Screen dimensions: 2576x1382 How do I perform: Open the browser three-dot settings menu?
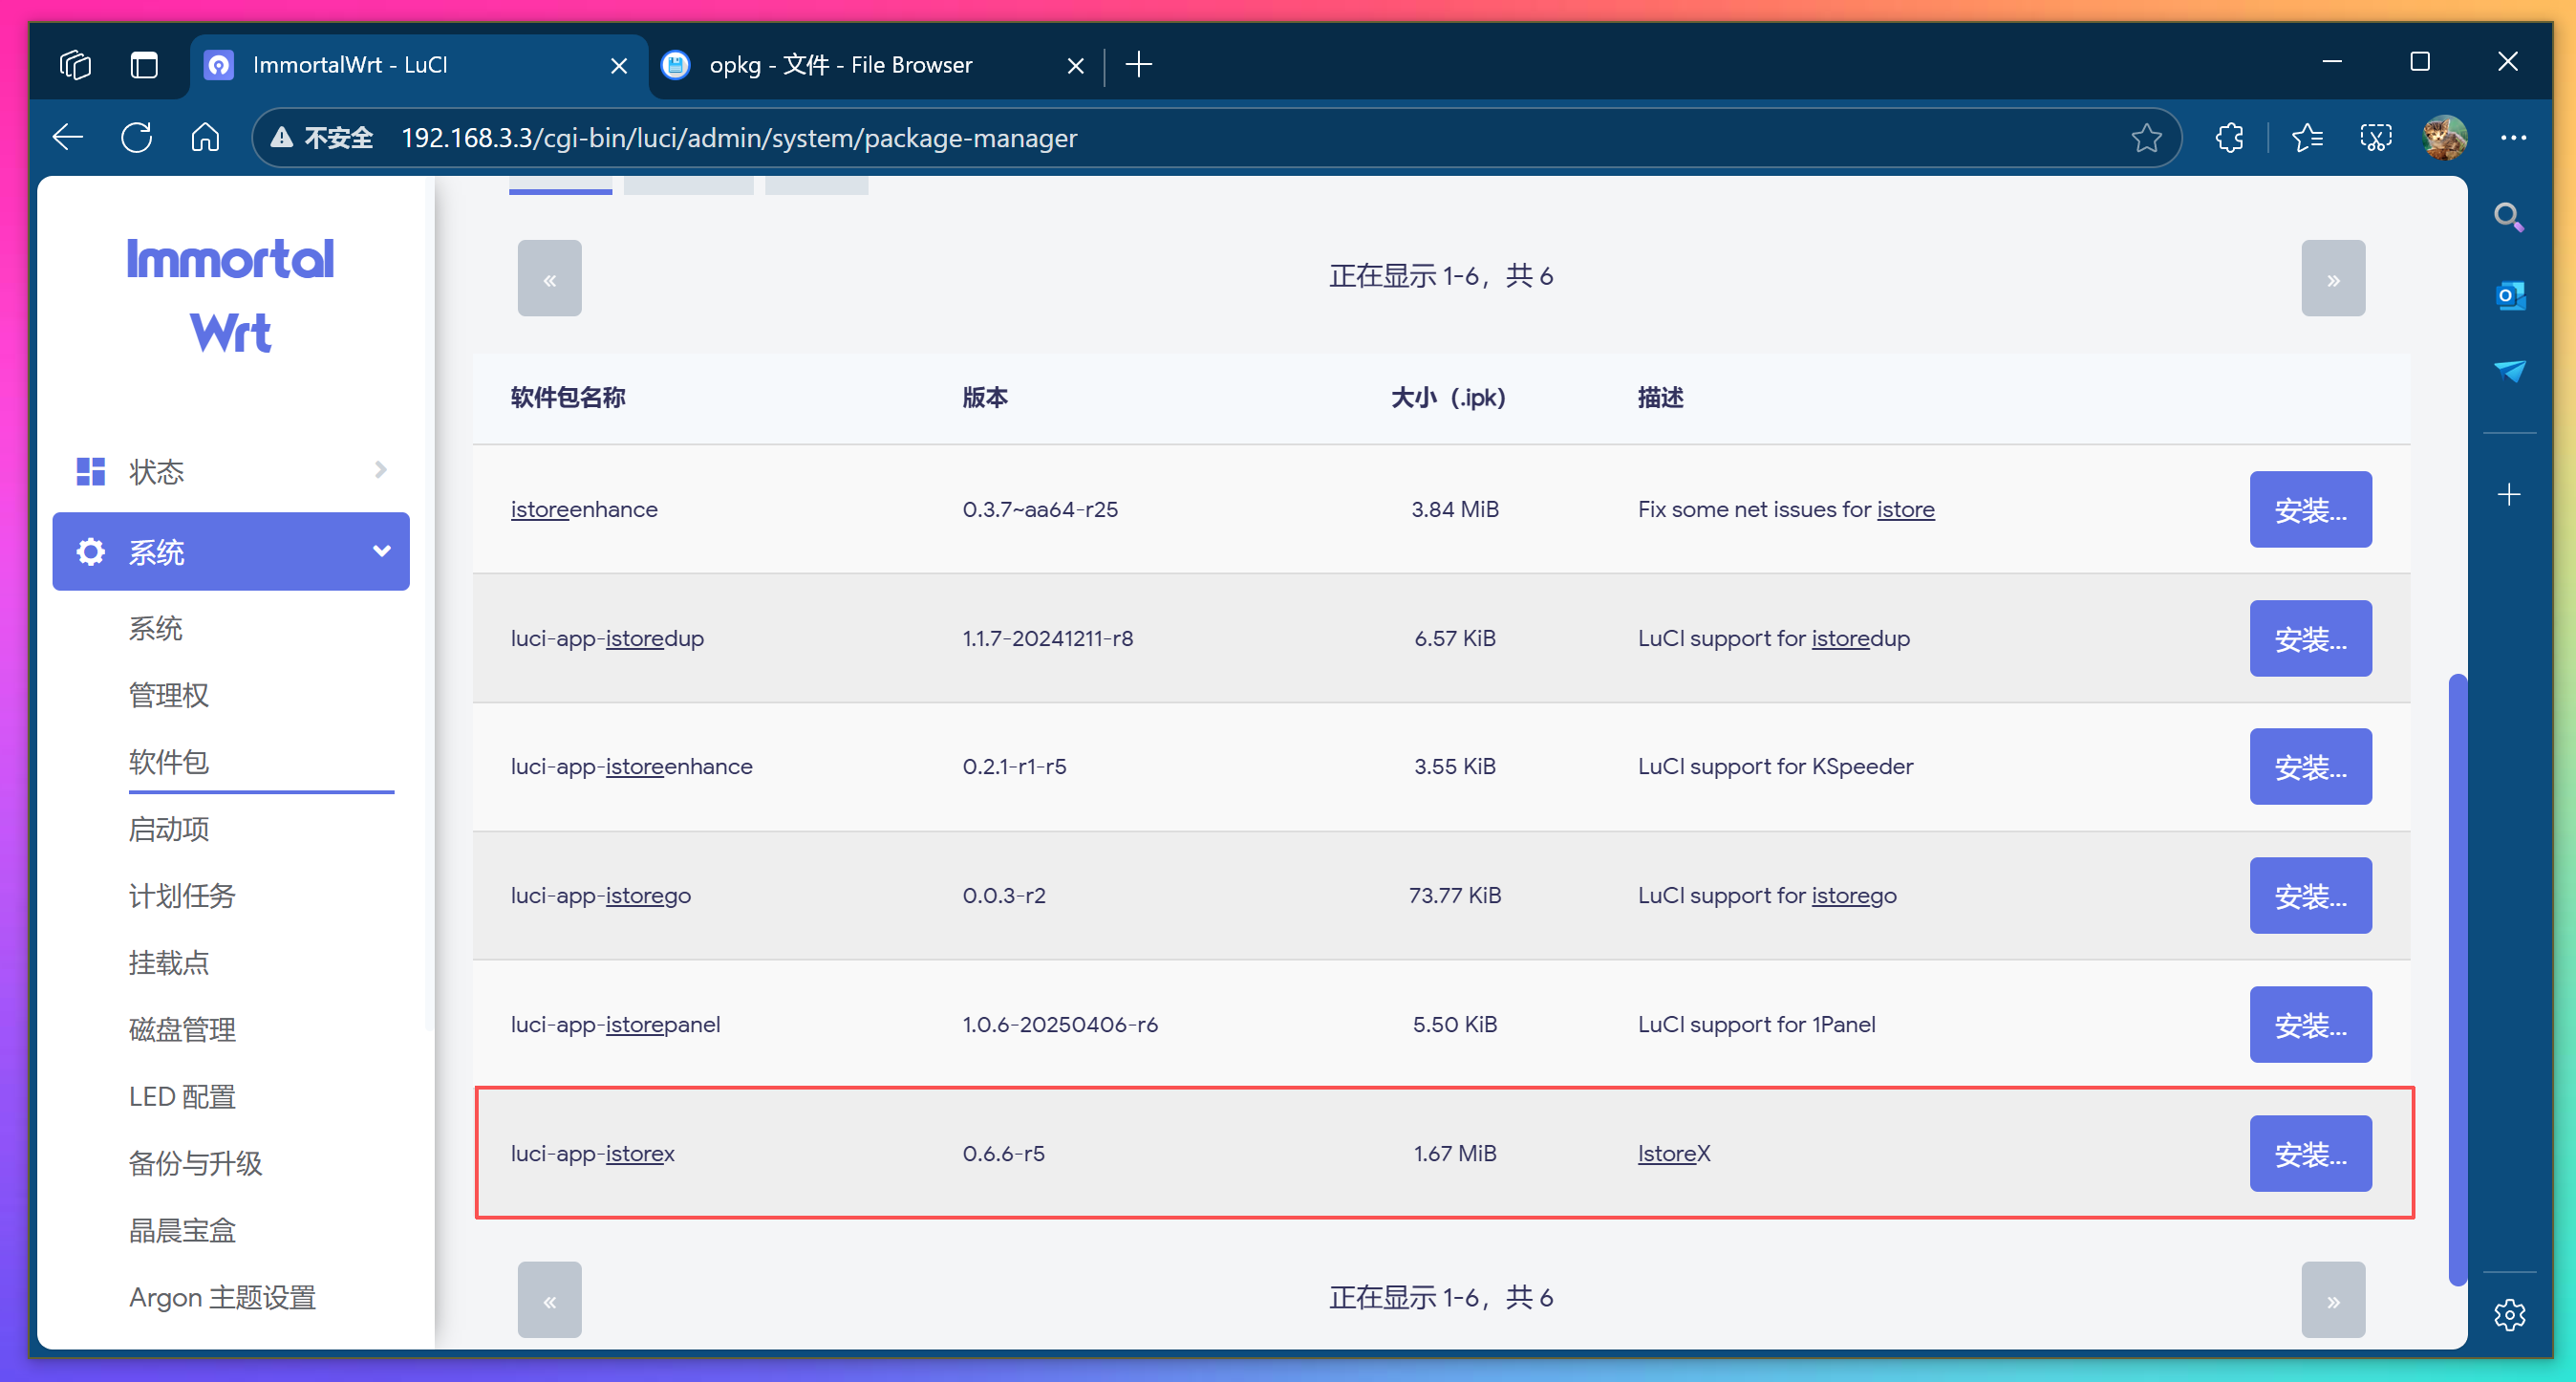tap(2513, 138)
